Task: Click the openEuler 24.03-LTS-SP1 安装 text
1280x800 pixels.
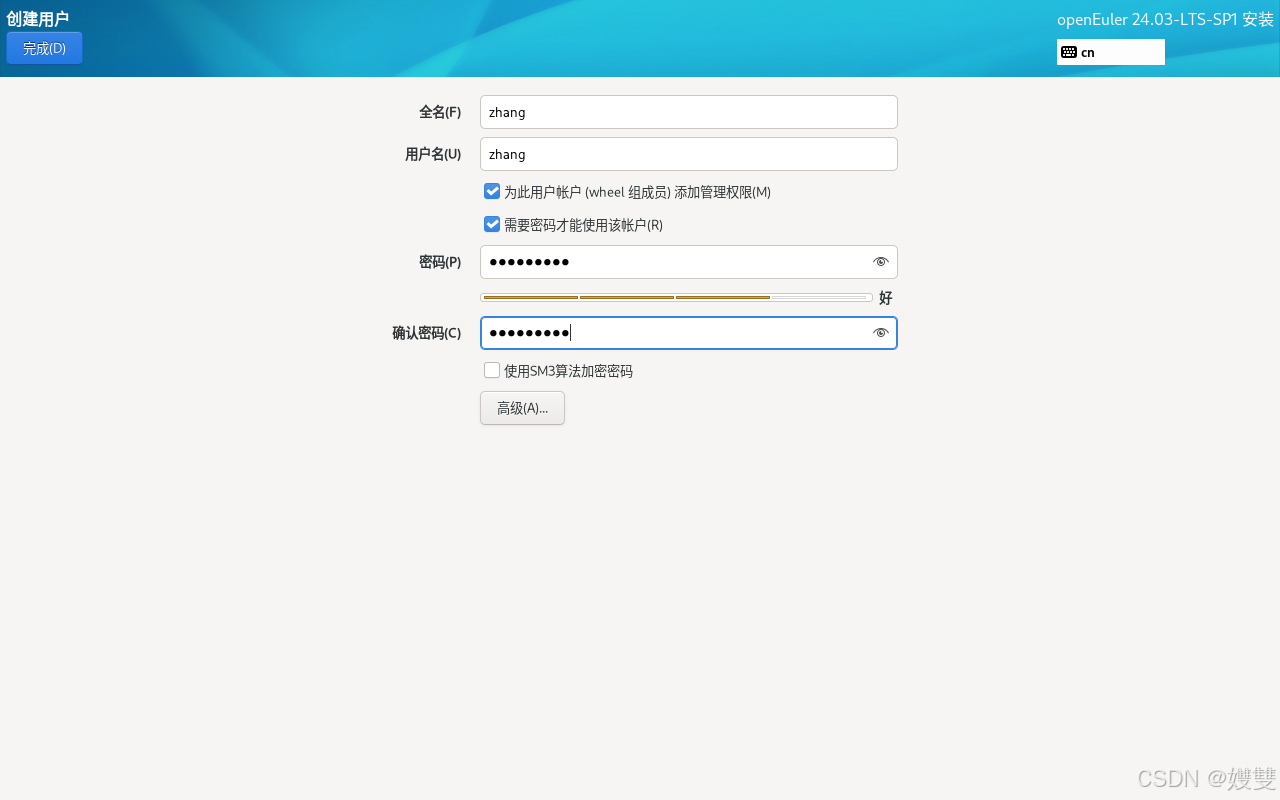Action: (x=1165, y=19)
